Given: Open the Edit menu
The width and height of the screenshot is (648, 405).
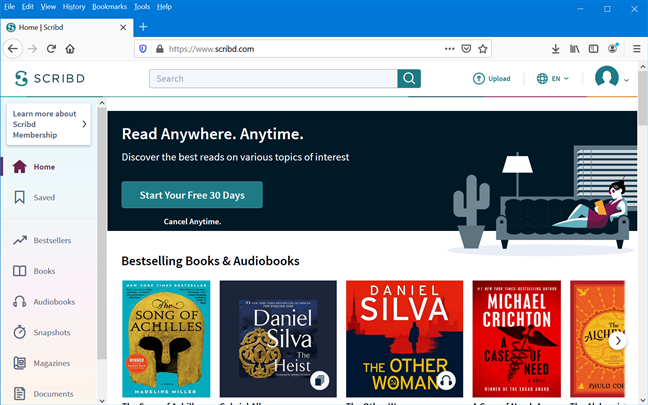Looking at the screenshot, I should click(28, 7).
